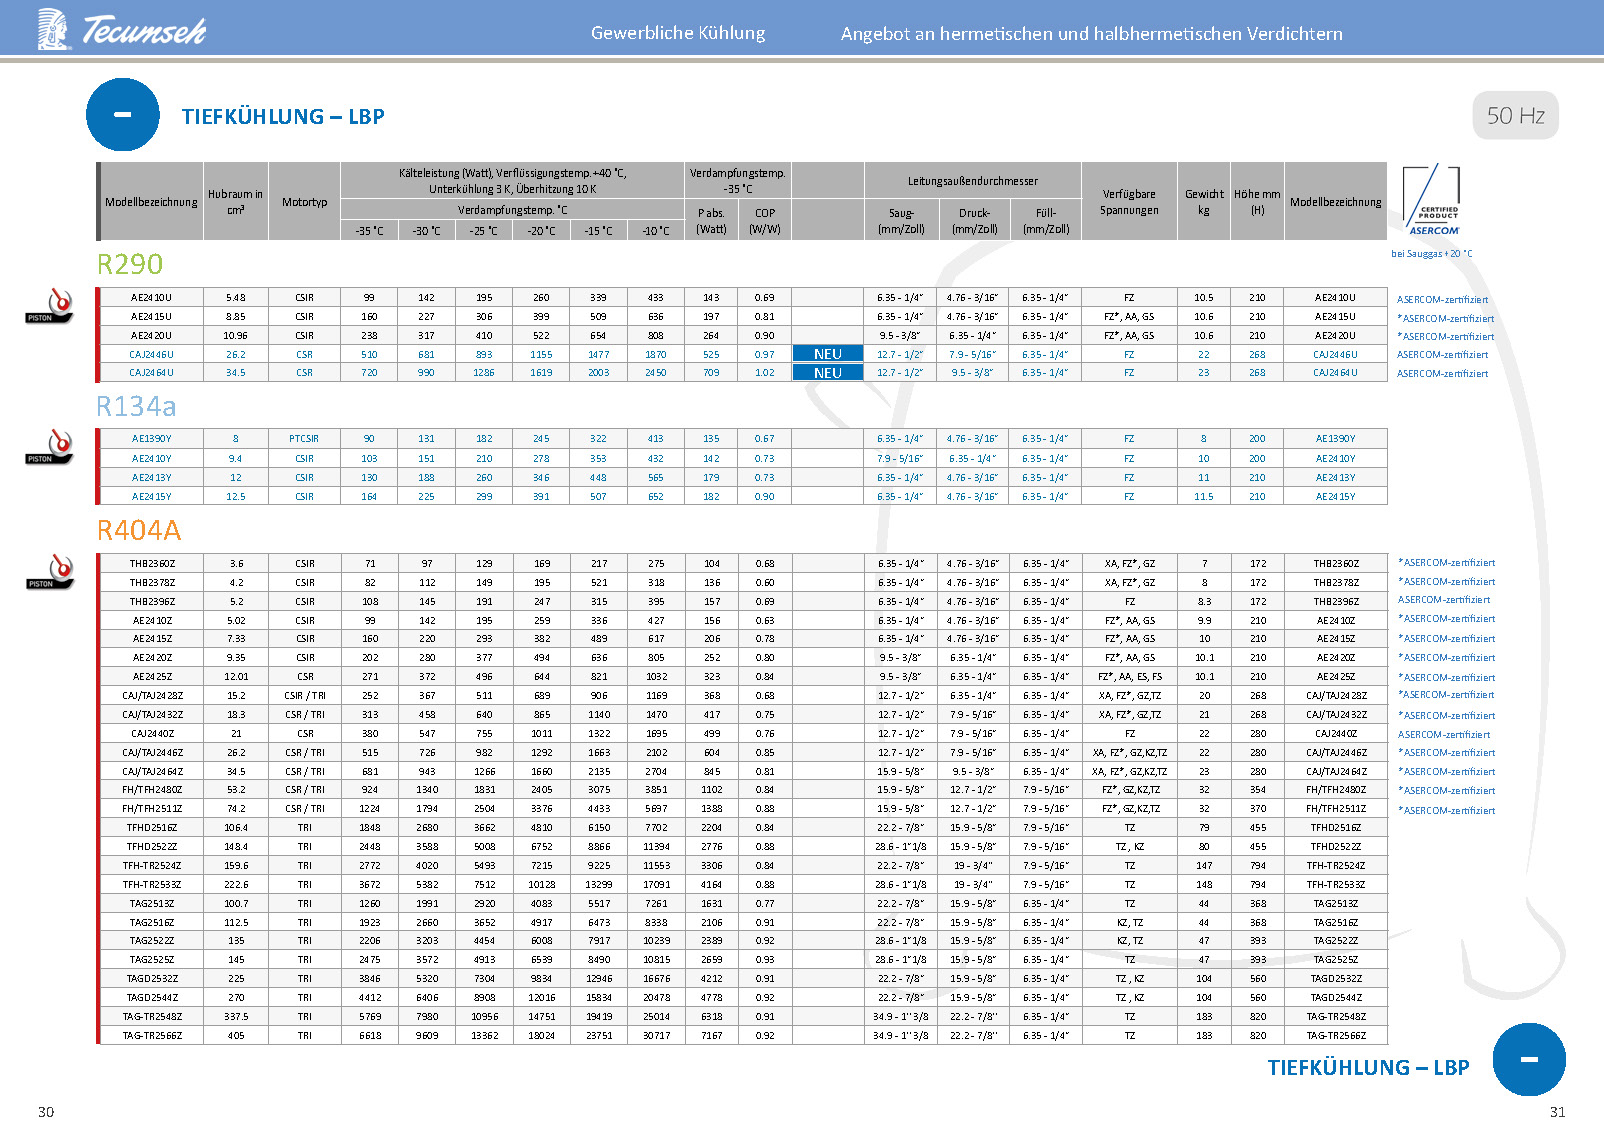Select the R290 refrigerant heading
The width and height of the screenshot is (1604, 1135).
[x=130, y=264]
